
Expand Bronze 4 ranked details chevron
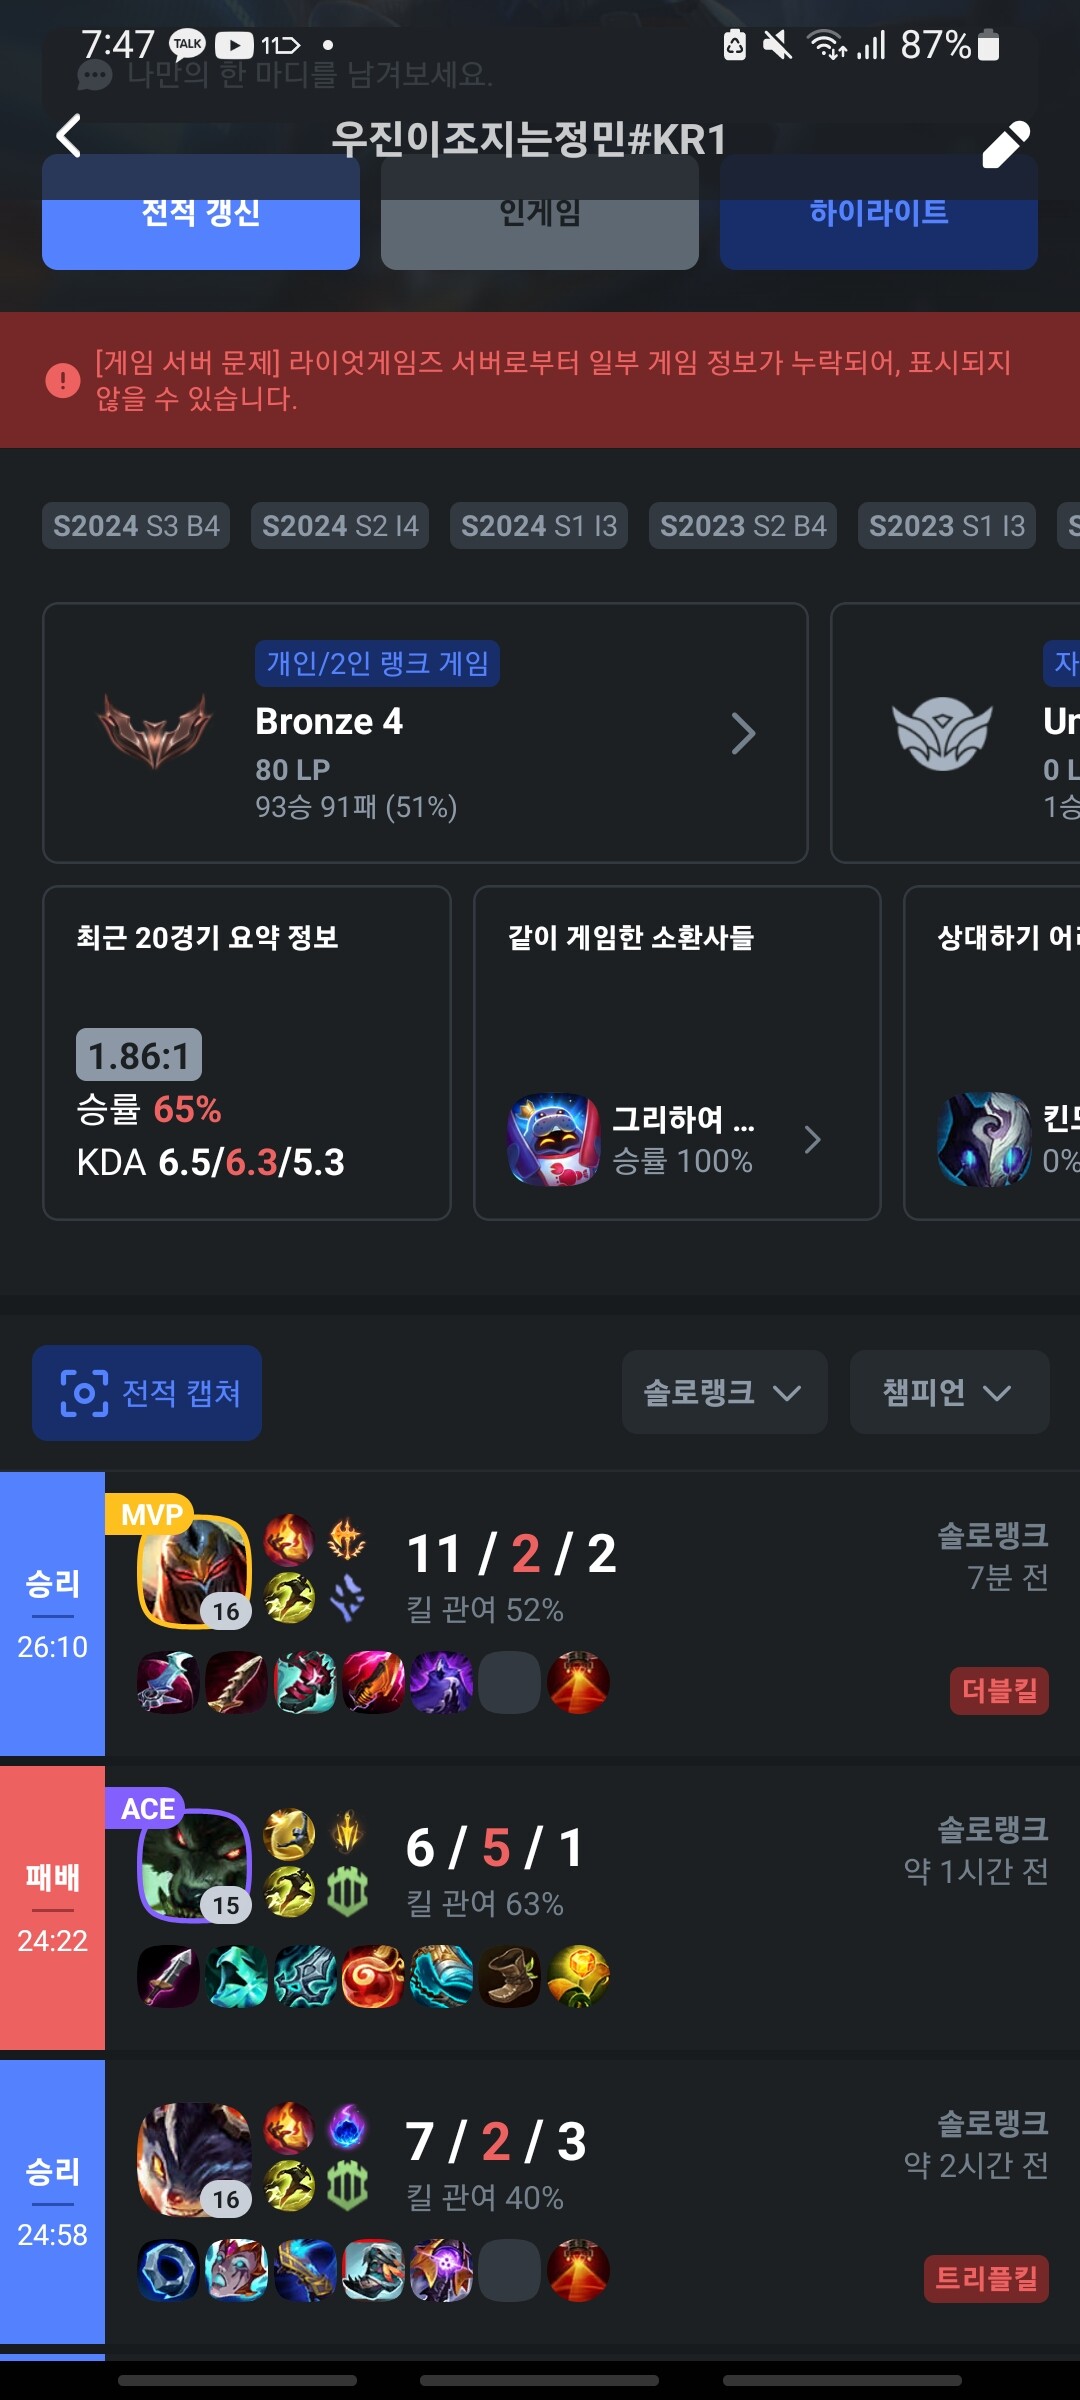(x=743, y=734)
